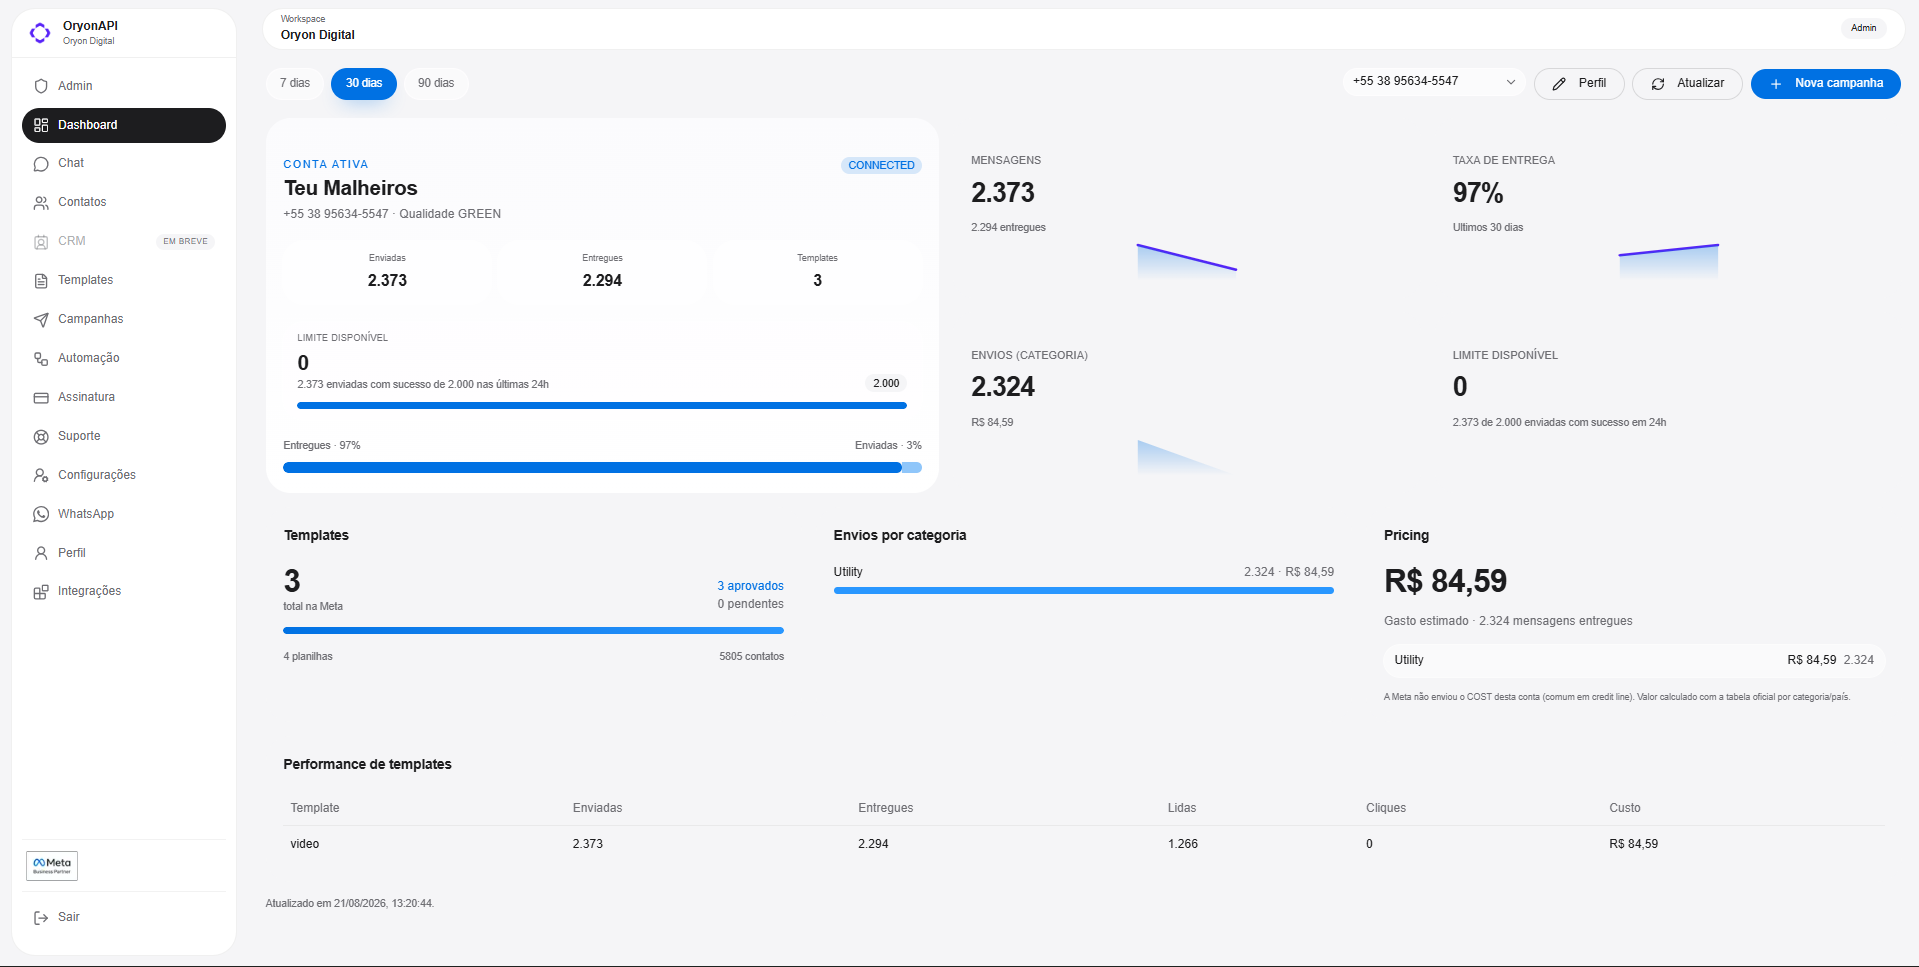Image resolution: width=1919 pixels, height=967 pixels.
Task: Click the Utility row in Pricing
Action: tap(1634, 660)
